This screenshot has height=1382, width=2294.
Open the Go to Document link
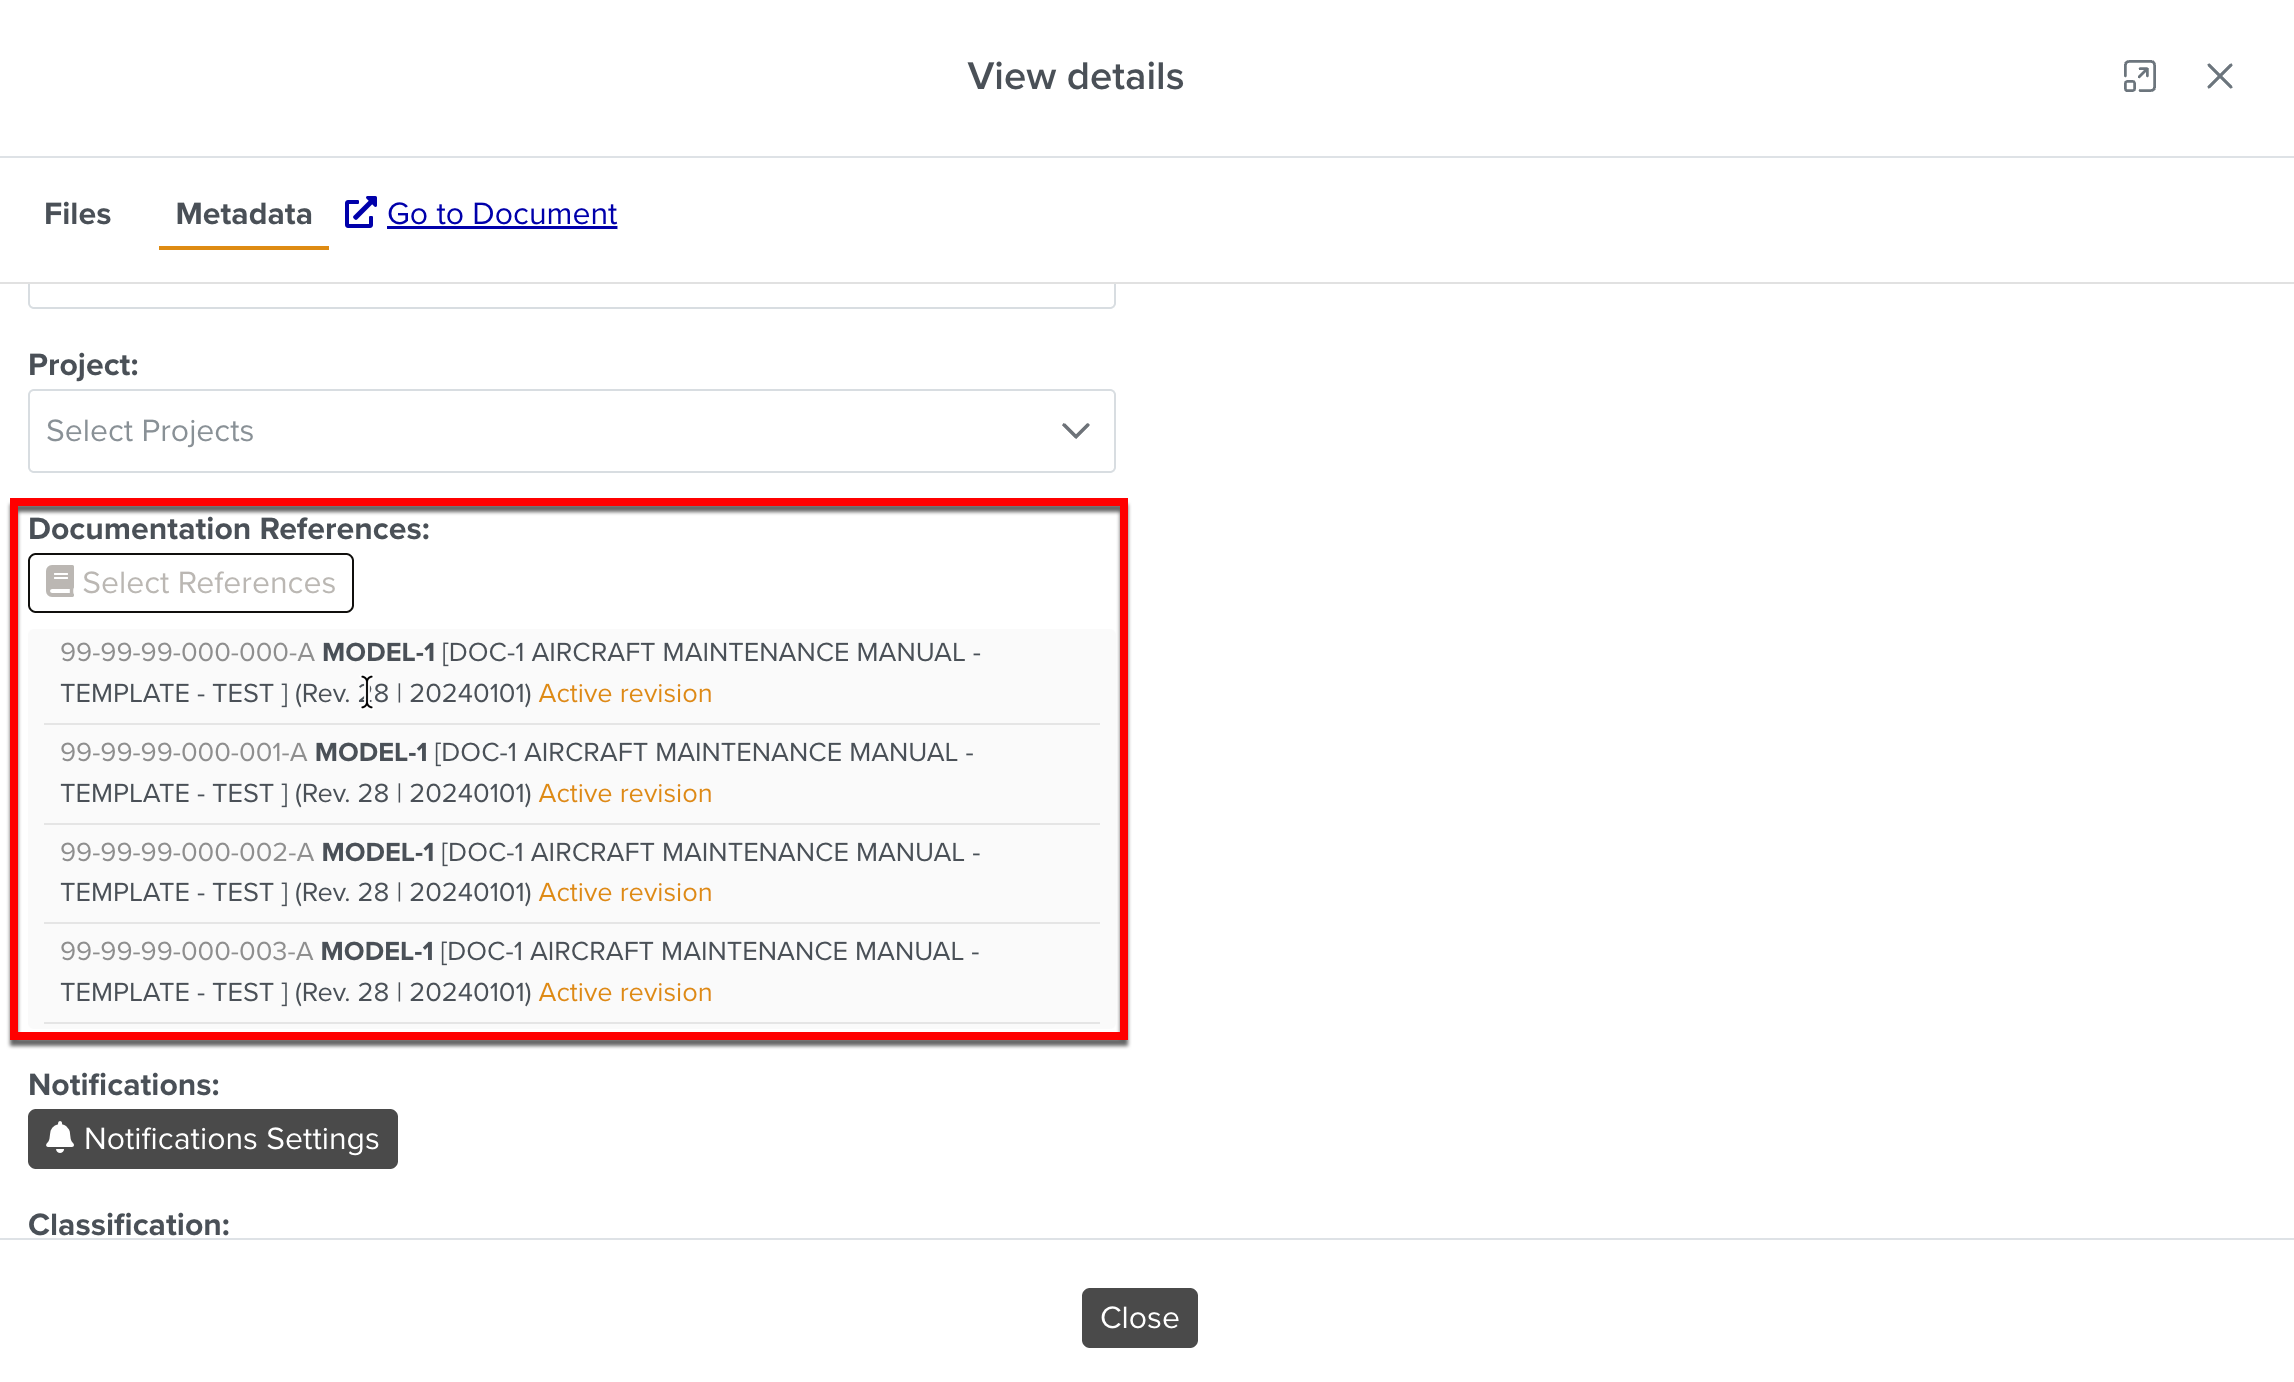502,214
